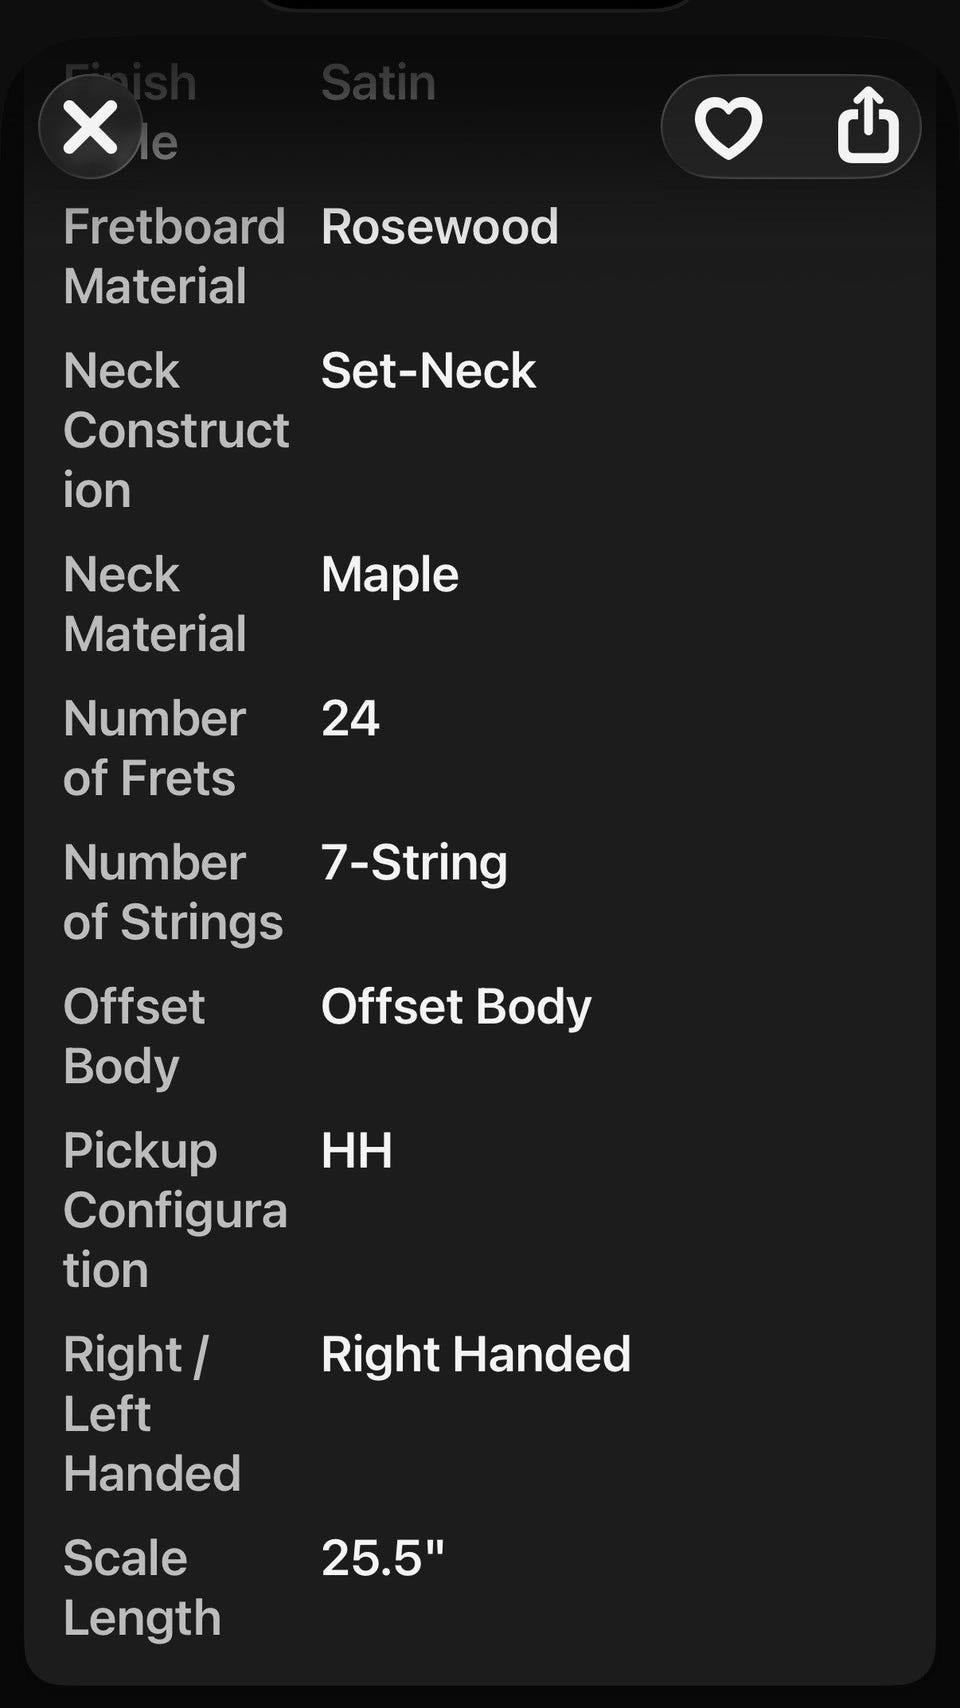Select the 7-String value
The width and height of the screenshot is (960, 1708).
[414, 863]
